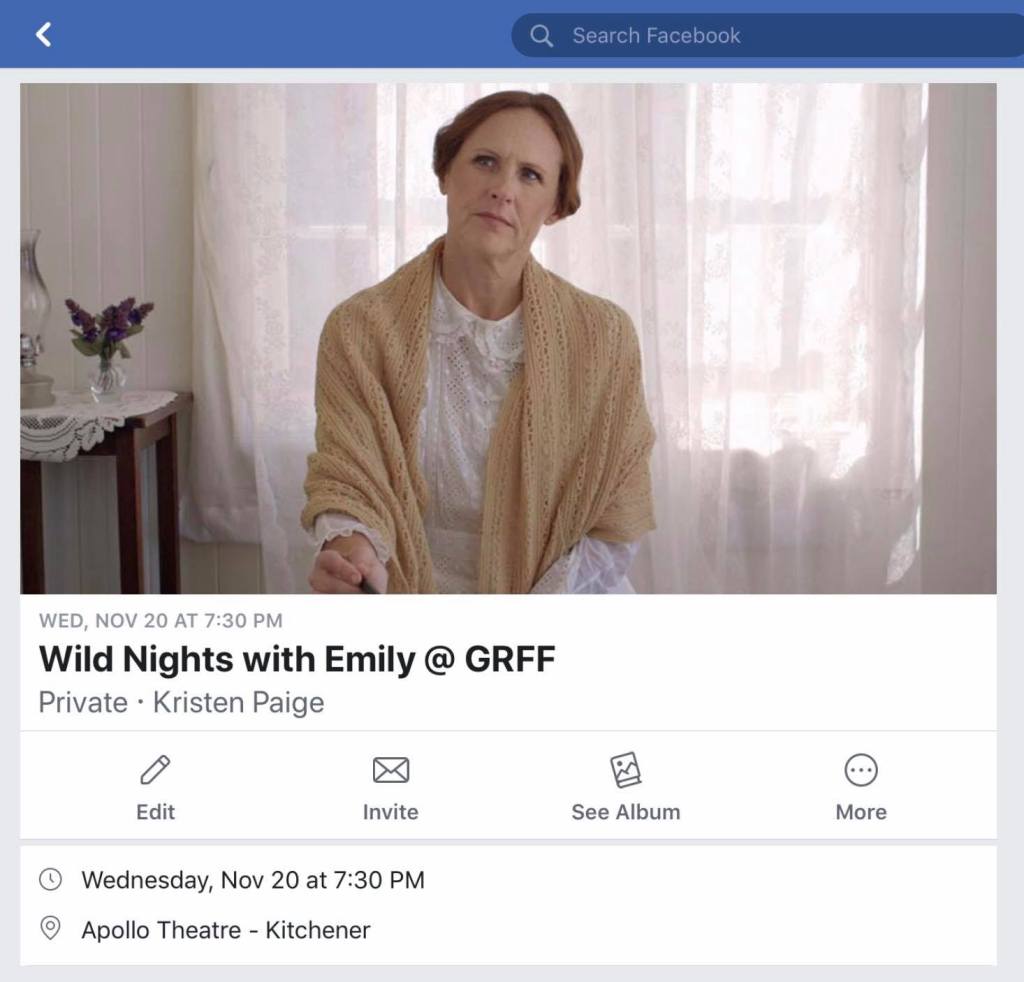
Task: Click the Invite envelope icon
Action: (x=390, y=770)
